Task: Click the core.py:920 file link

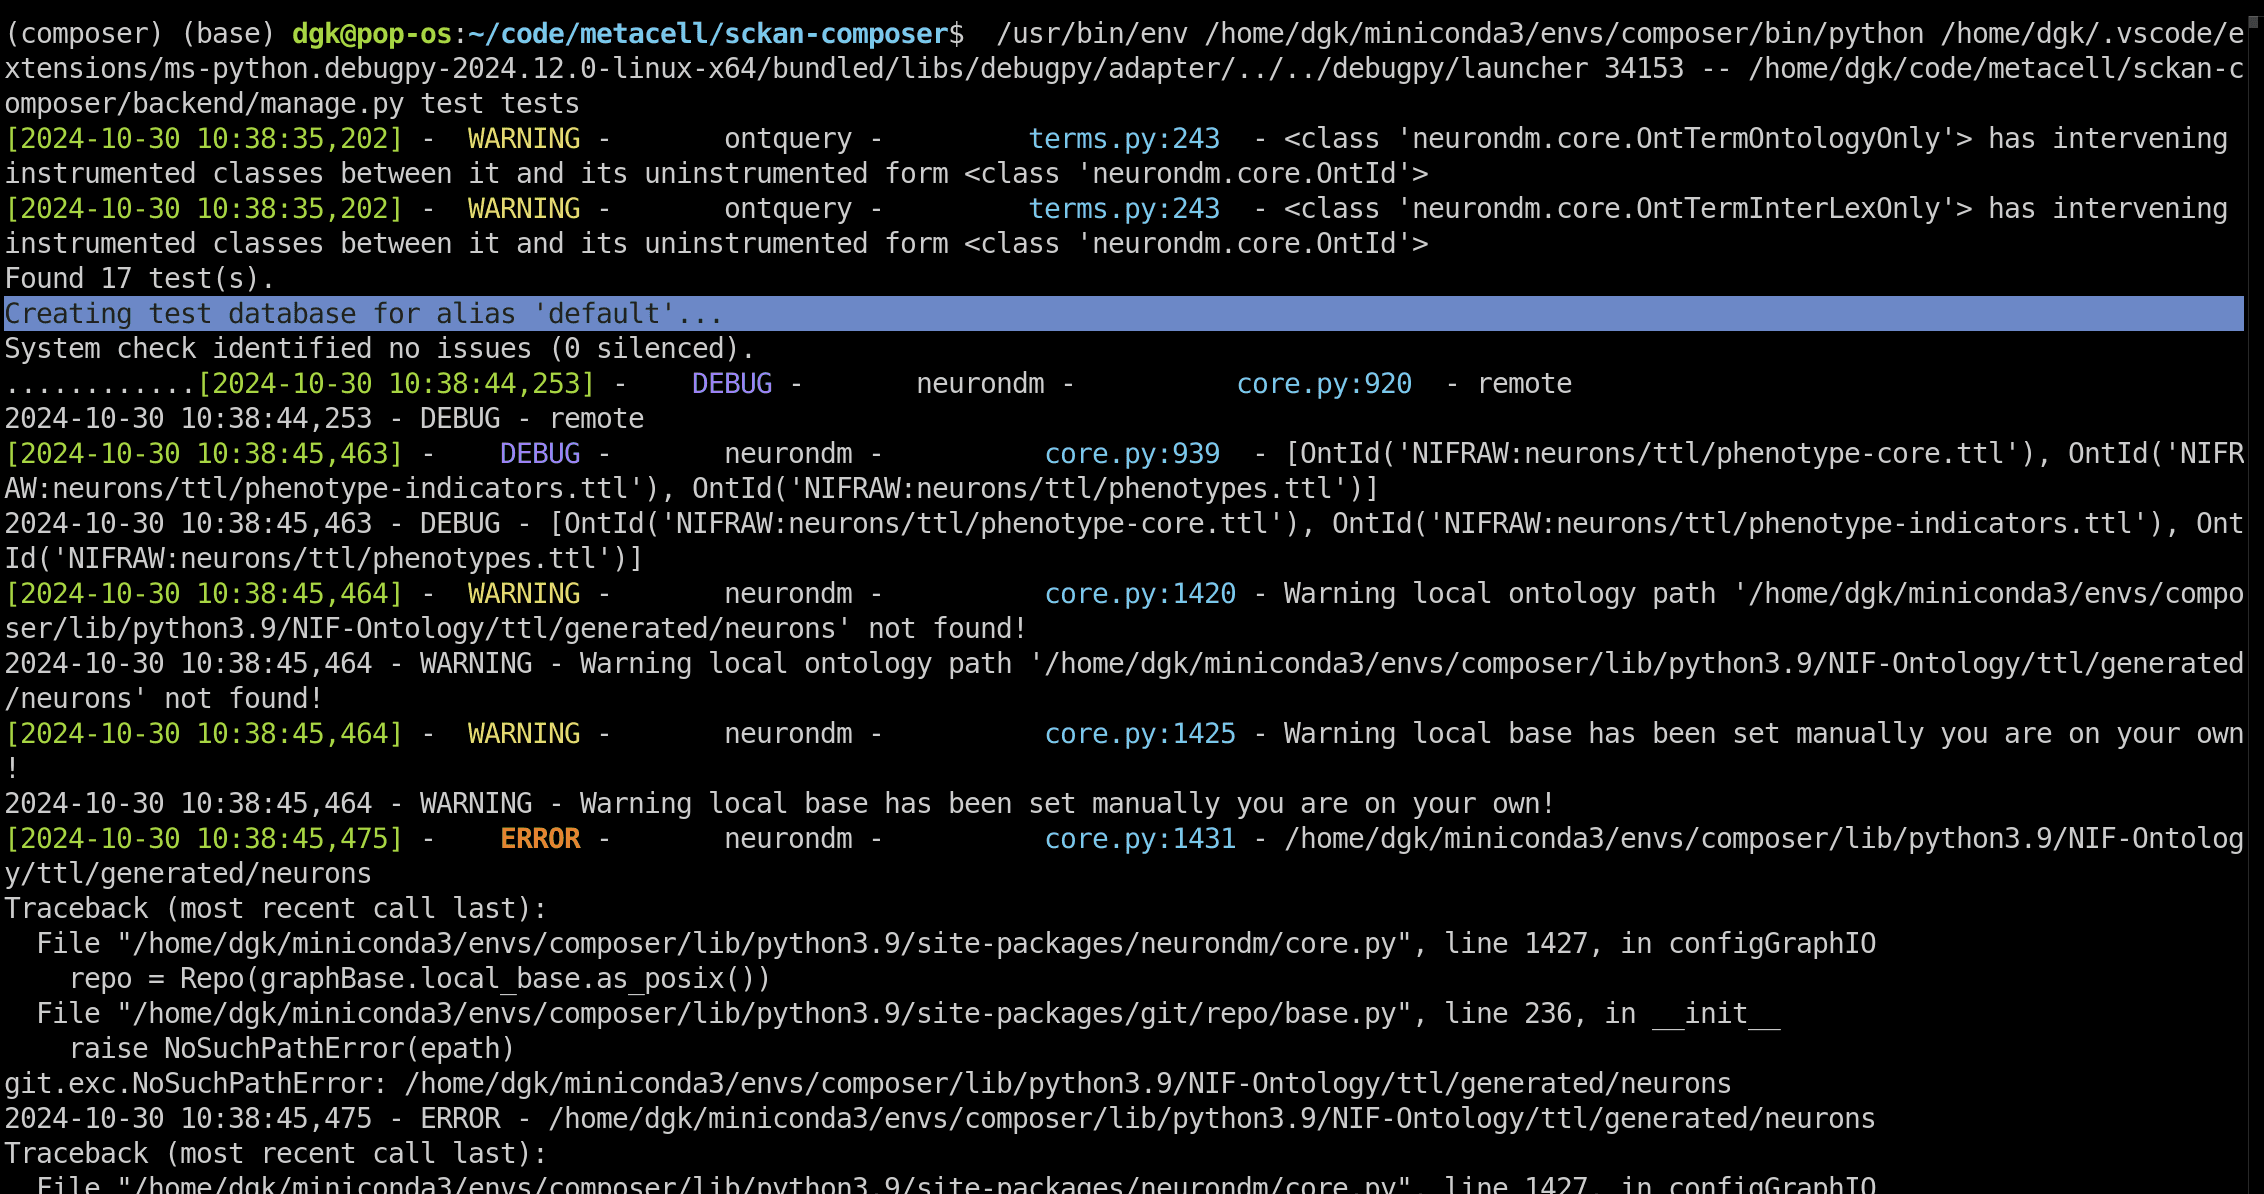Action: pyautogui.click(x=1324, y=384)
